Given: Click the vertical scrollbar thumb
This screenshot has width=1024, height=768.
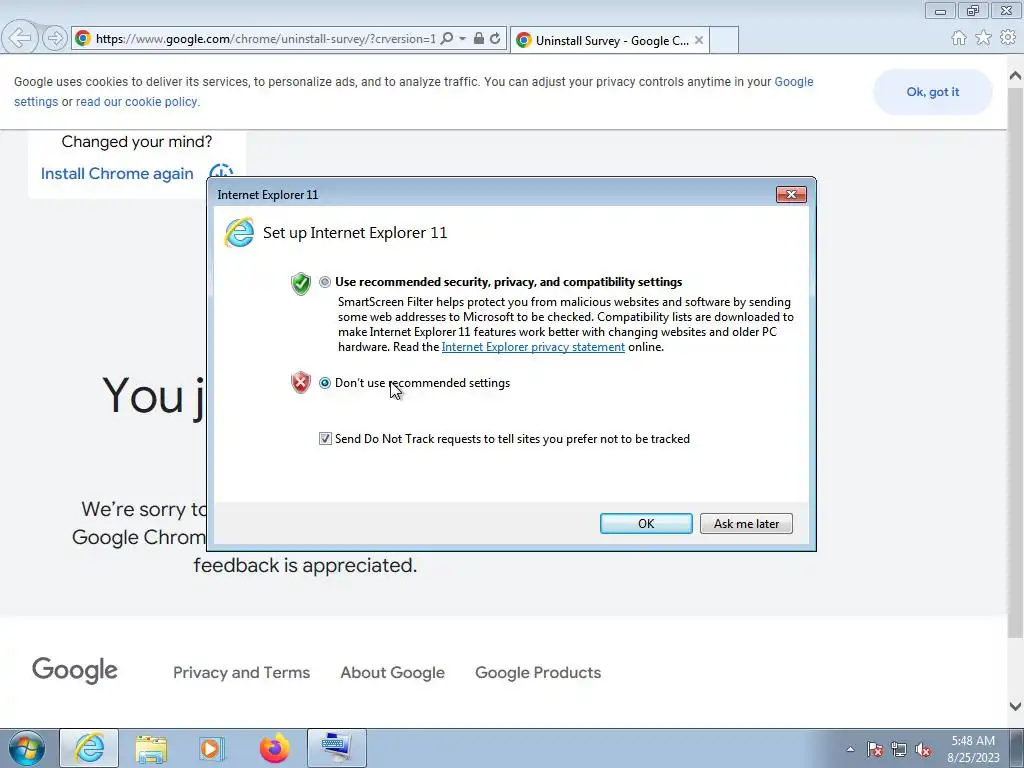Looking at the screenshot, I should click(x=1016, y=362).
